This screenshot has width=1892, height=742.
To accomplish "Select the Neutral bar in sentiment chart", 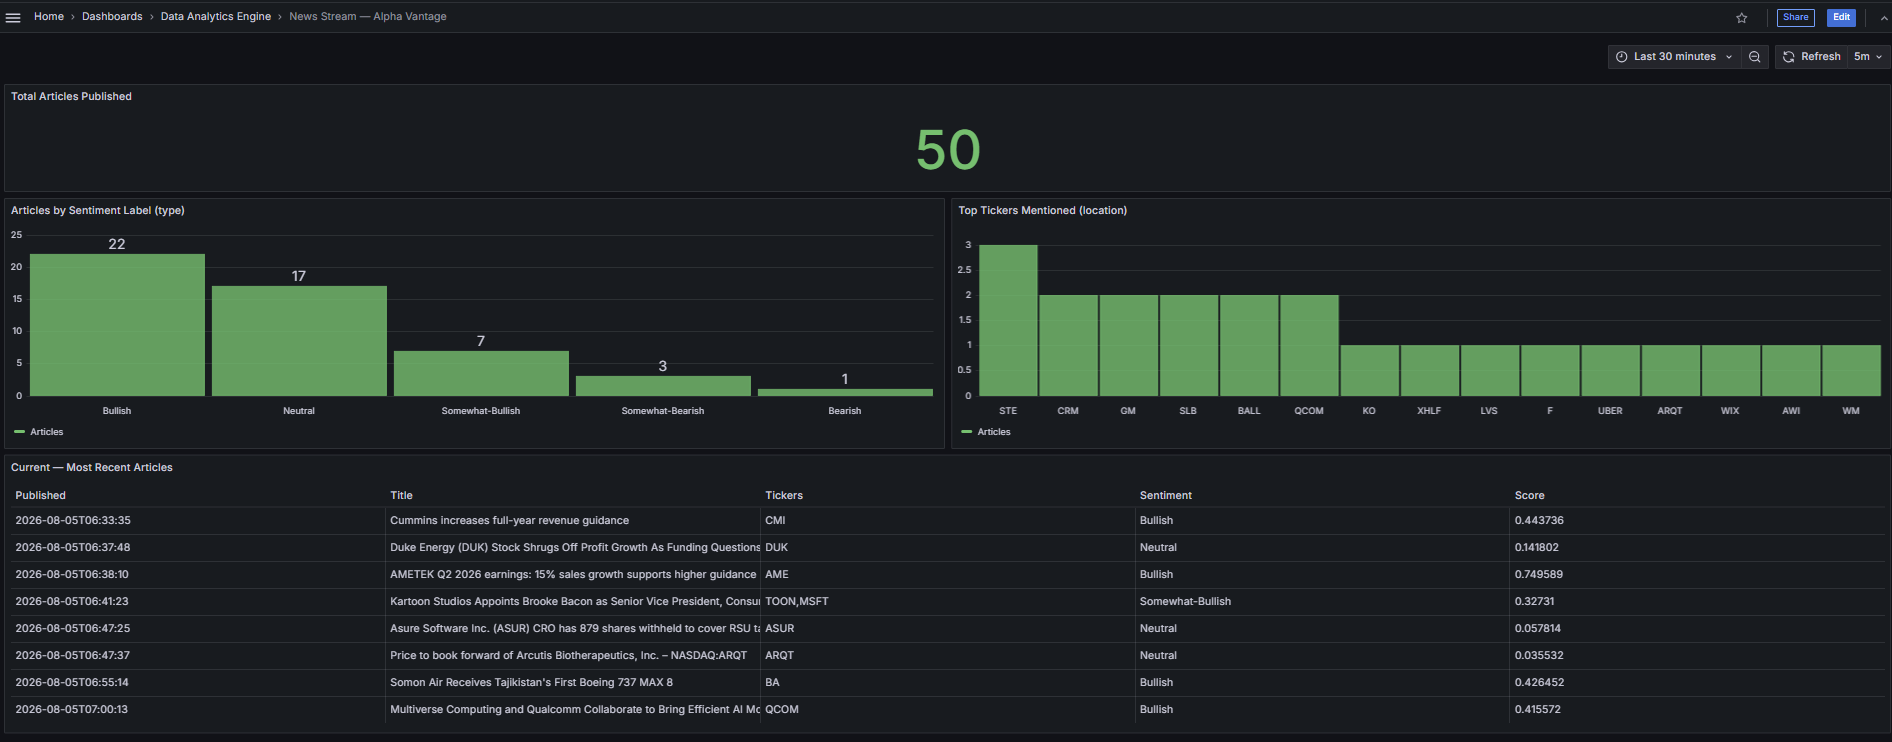I will click(x=299, y=341).
